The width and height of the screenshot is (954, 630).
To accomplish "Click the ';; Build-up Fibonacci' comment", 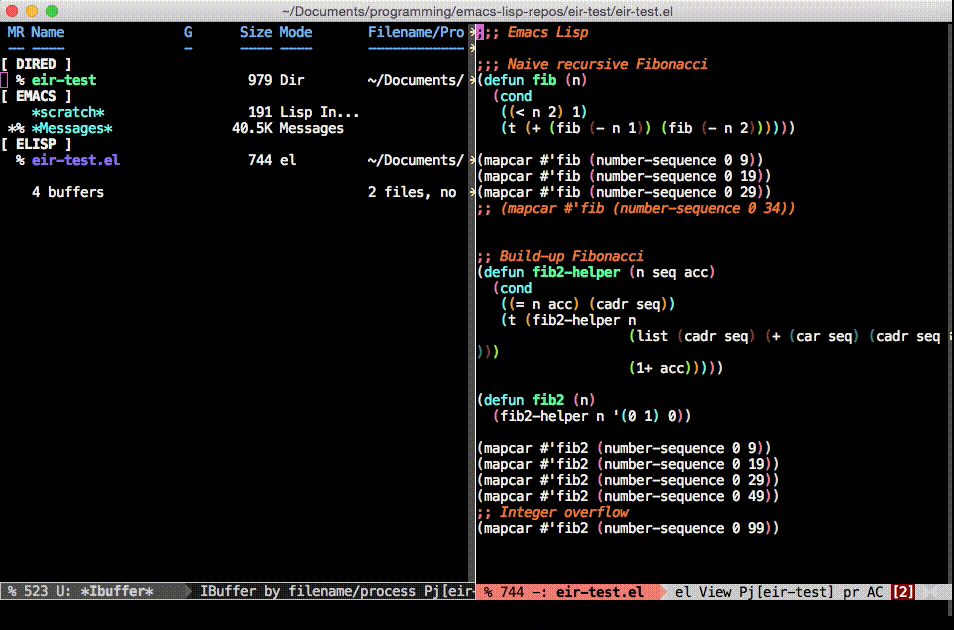I will coord(560,256).
